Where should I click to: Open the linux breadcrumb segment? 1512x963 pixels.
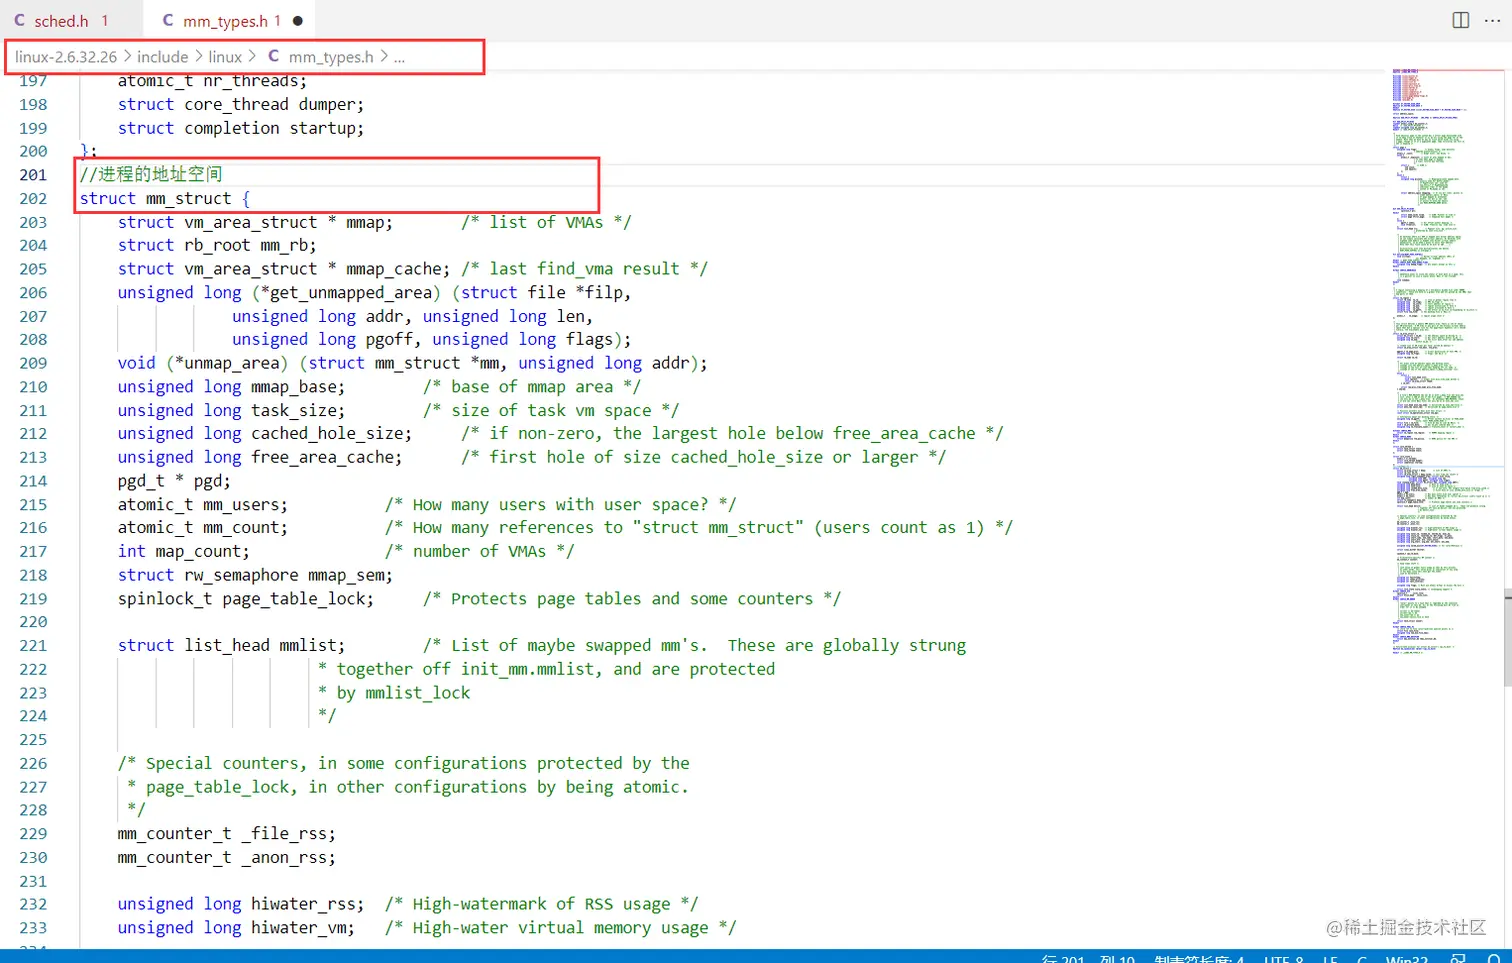(x=225, y=57)
